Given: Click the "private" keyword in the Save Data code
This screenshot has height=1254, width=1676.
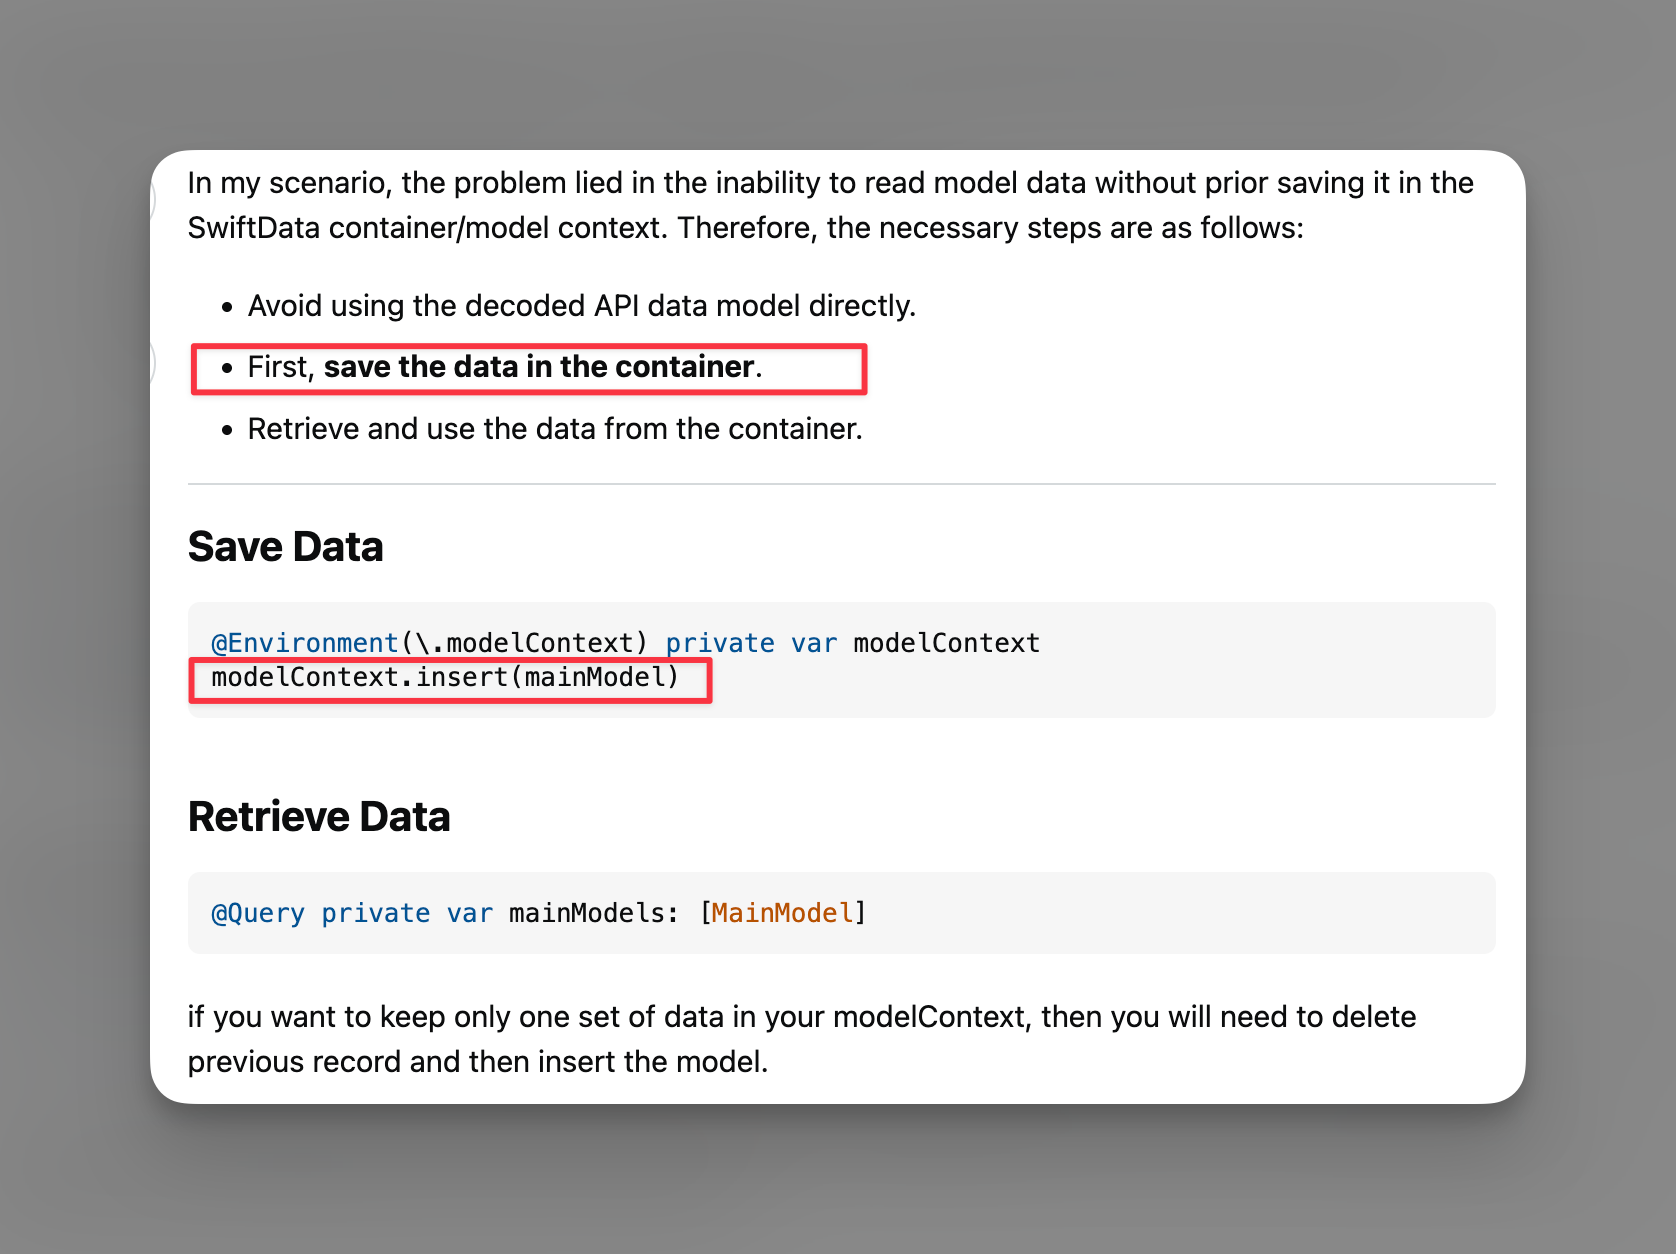Looking at the screenshot, I should (720, 643).
